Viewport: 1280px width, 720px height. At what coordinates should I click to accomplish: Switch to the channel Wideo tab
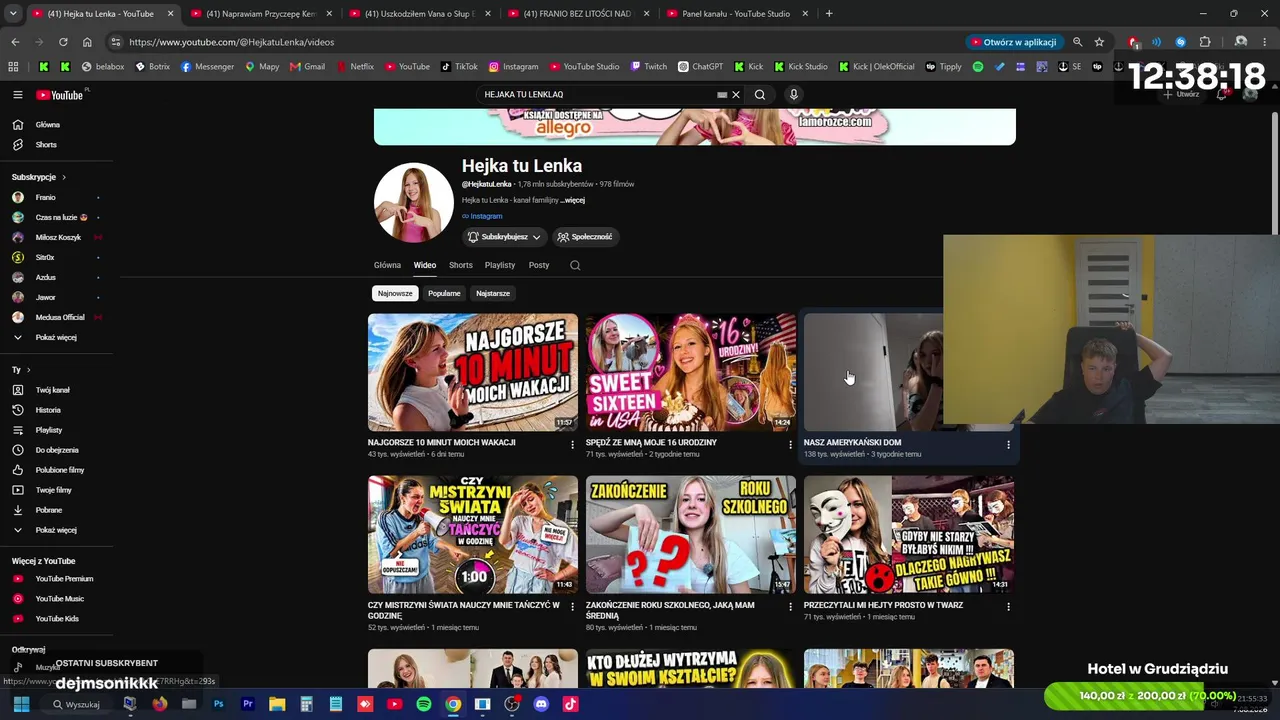click(425, 265)
